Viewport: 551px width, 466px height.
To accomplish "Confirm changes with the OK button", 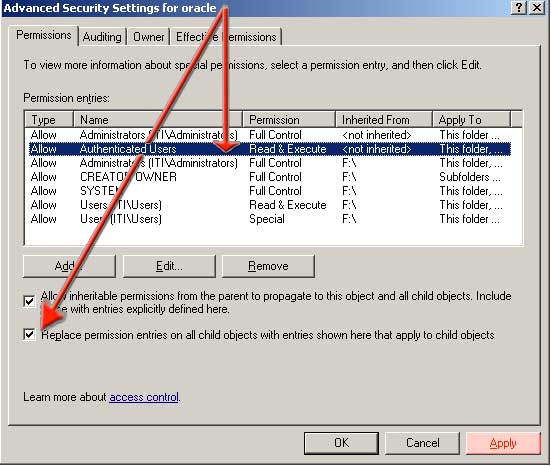I will pos(342,443).
